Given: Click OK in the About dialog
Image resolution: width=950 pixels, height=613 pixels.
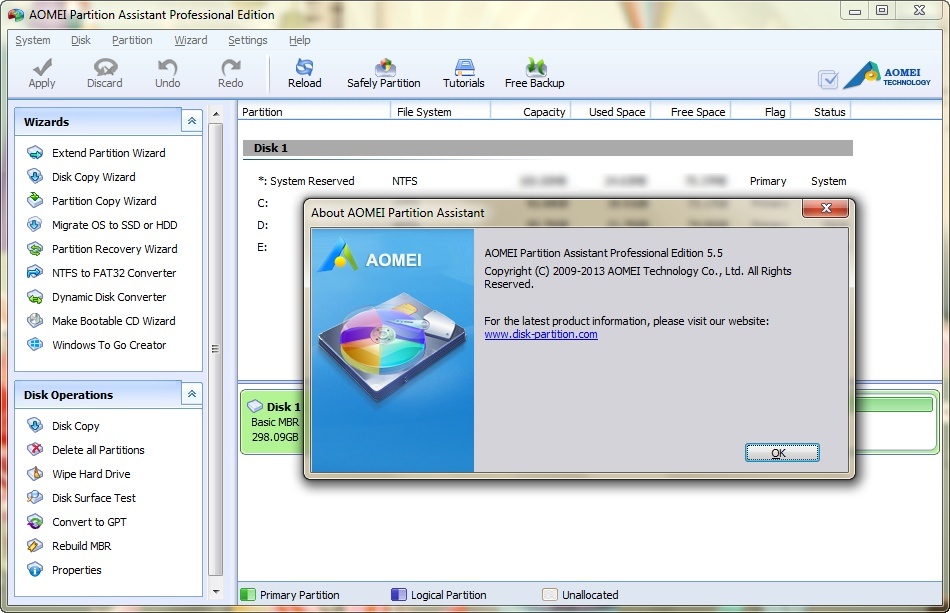Looking at the screenshot, I should pyautogui.click(x=782, y=452).
